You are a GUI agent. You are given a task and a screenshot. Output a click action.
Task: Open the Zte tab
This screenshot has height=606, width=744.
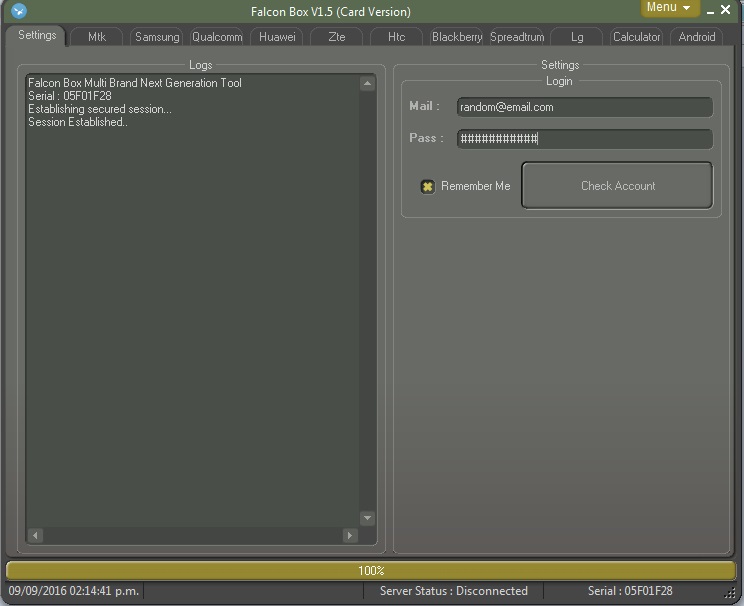336,37
